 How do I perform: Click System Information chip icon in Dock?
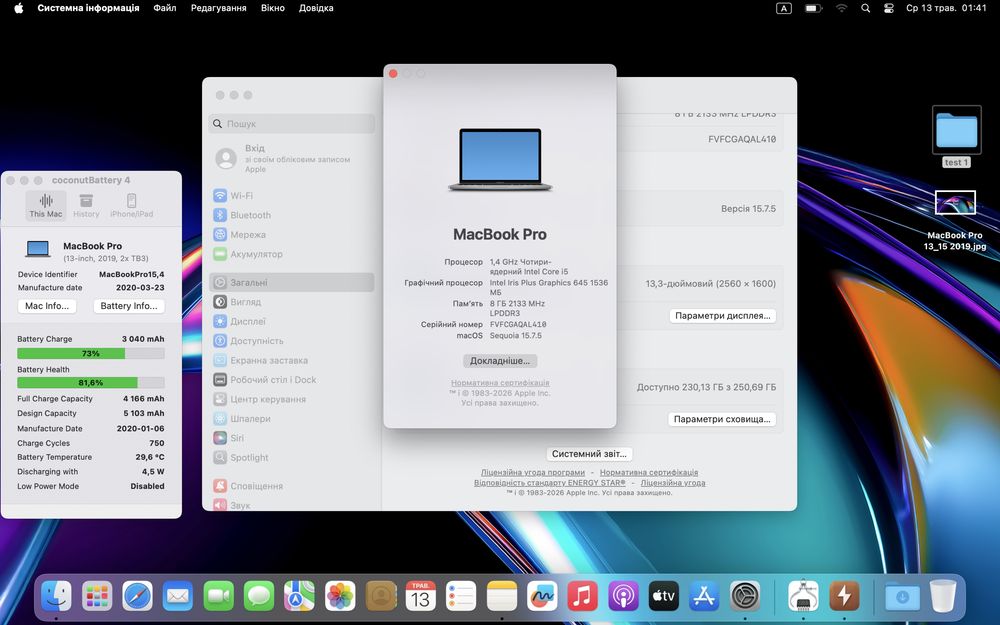[804, 596]
